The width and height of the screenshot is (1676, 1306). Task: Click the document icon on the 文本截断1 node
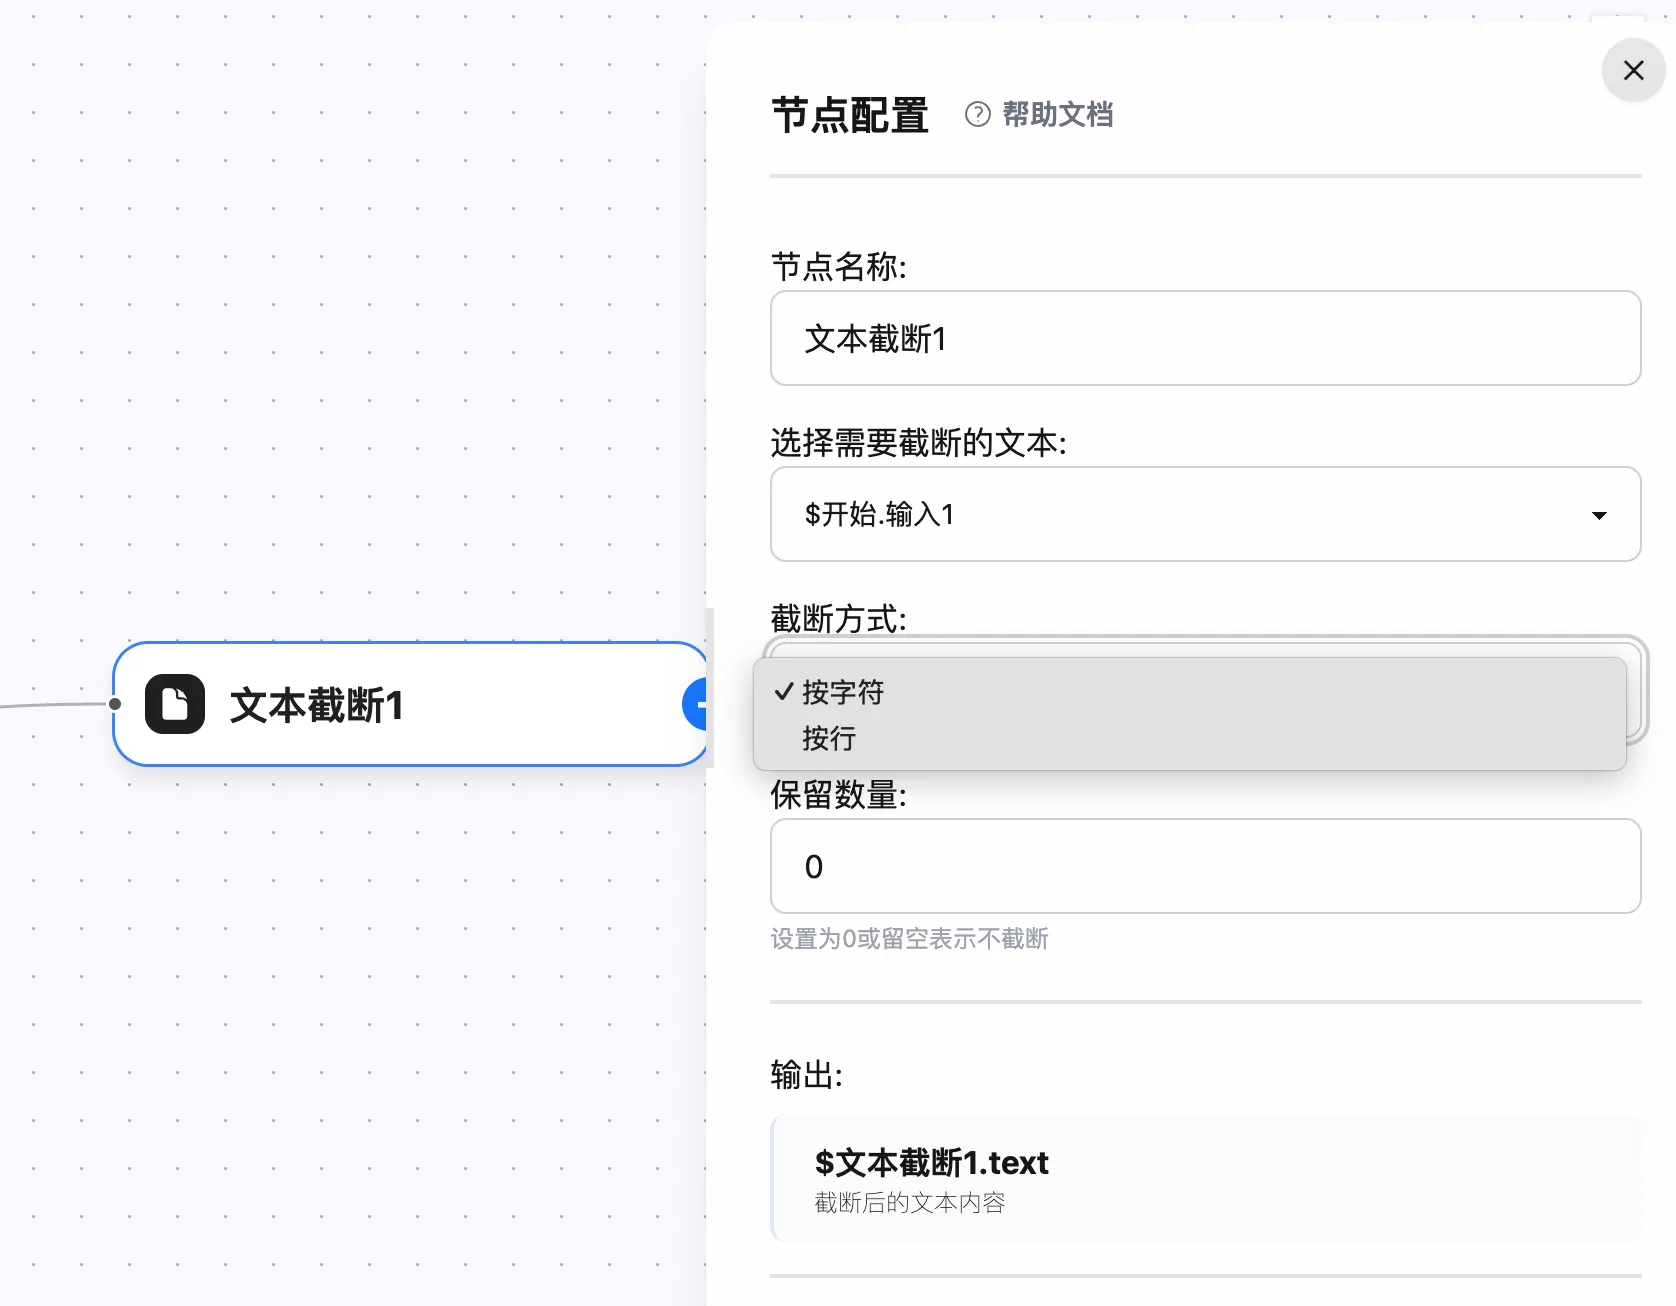point(174,703)
